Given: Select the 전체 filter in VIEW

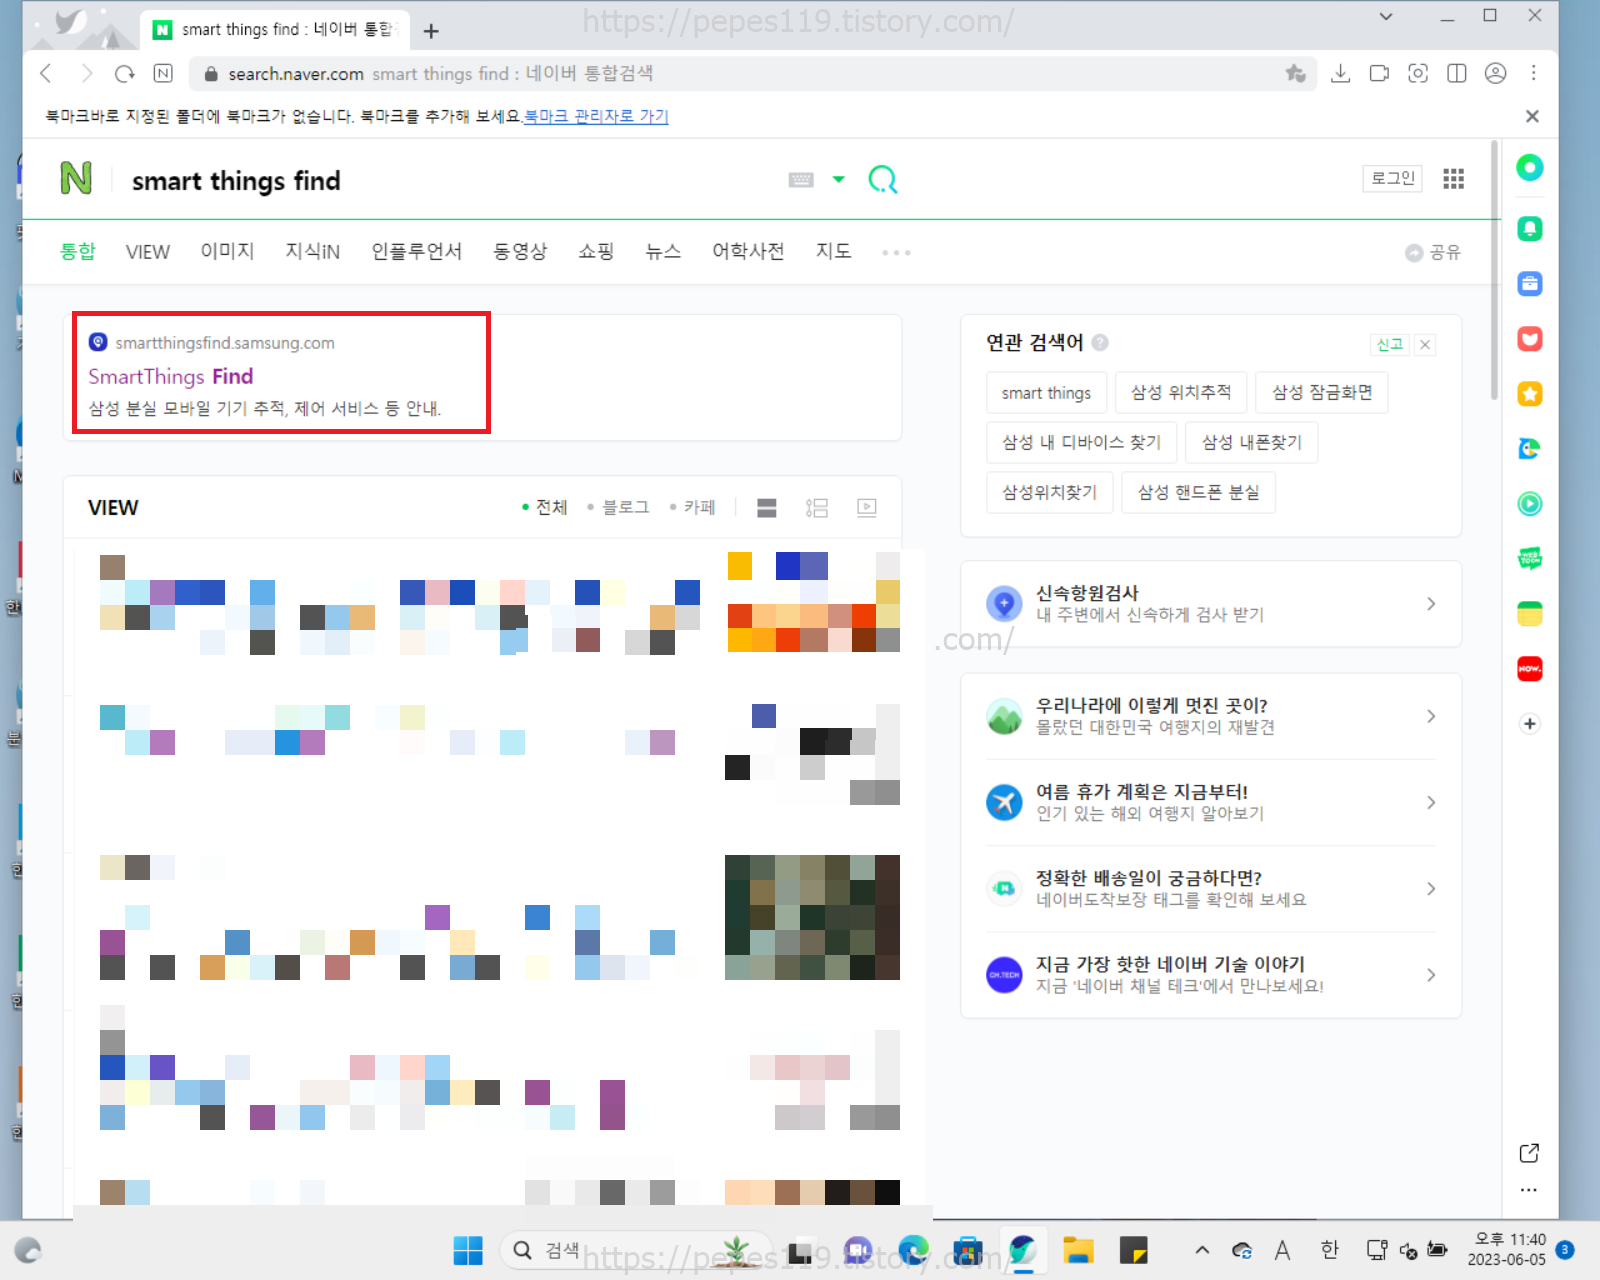Looking at the screenshot, I should 545,507.
